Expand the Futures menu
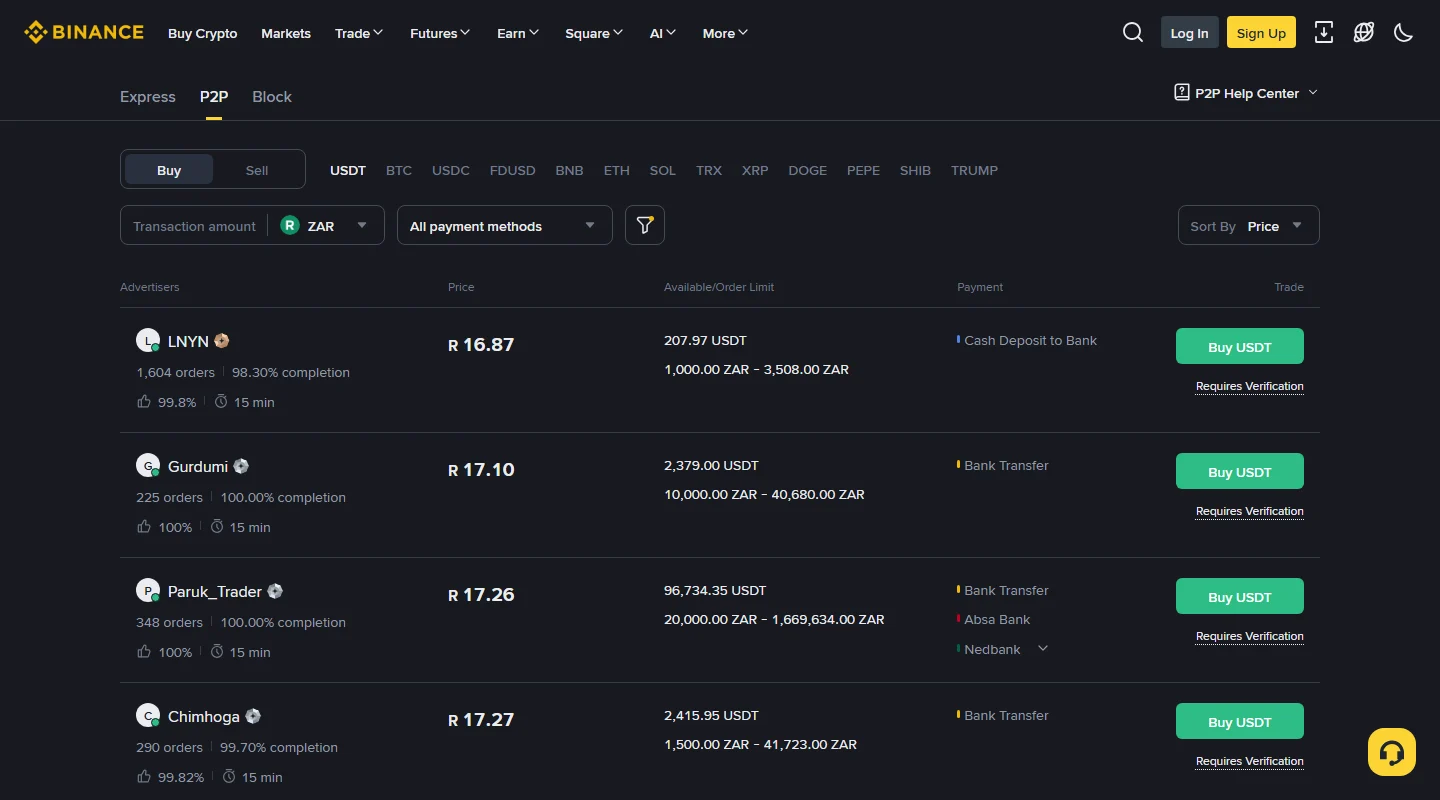Image resolution: width=1440 pixels, height=800 pixels. (x=440, y=33)
